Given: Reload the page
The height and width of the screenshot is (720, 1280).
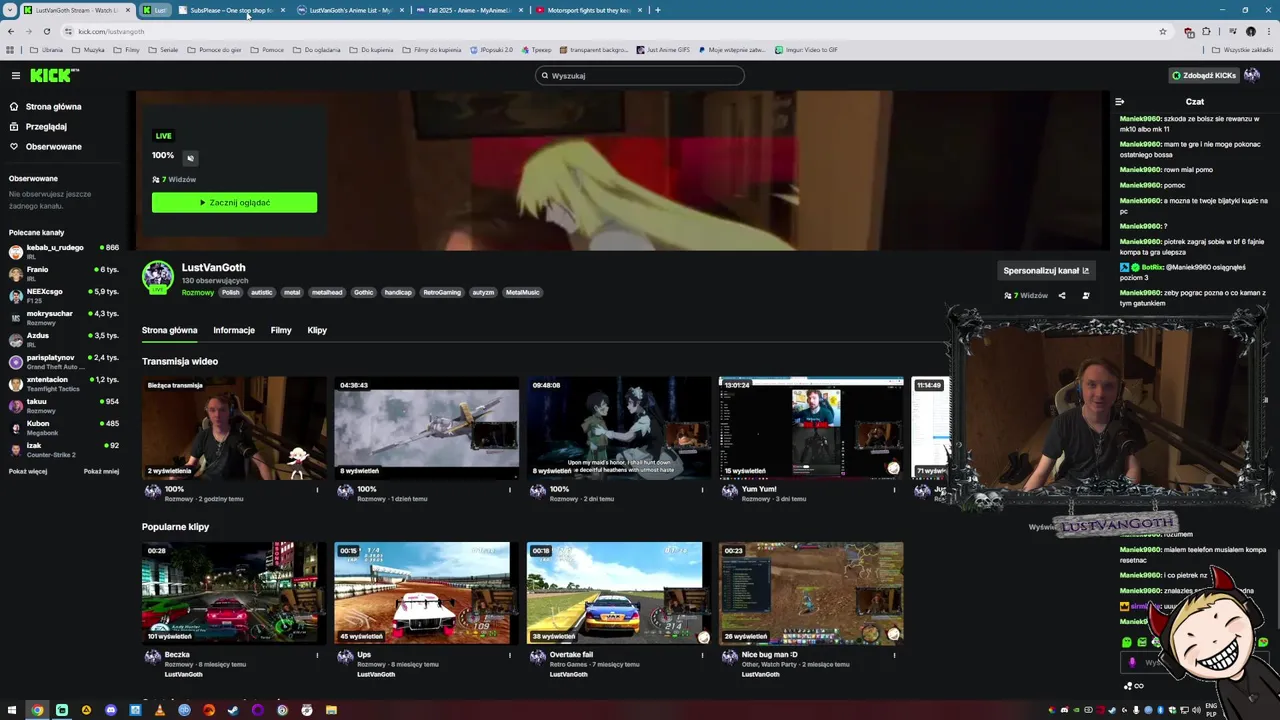Looking at the screenshot, I should (x=46, y=32).
